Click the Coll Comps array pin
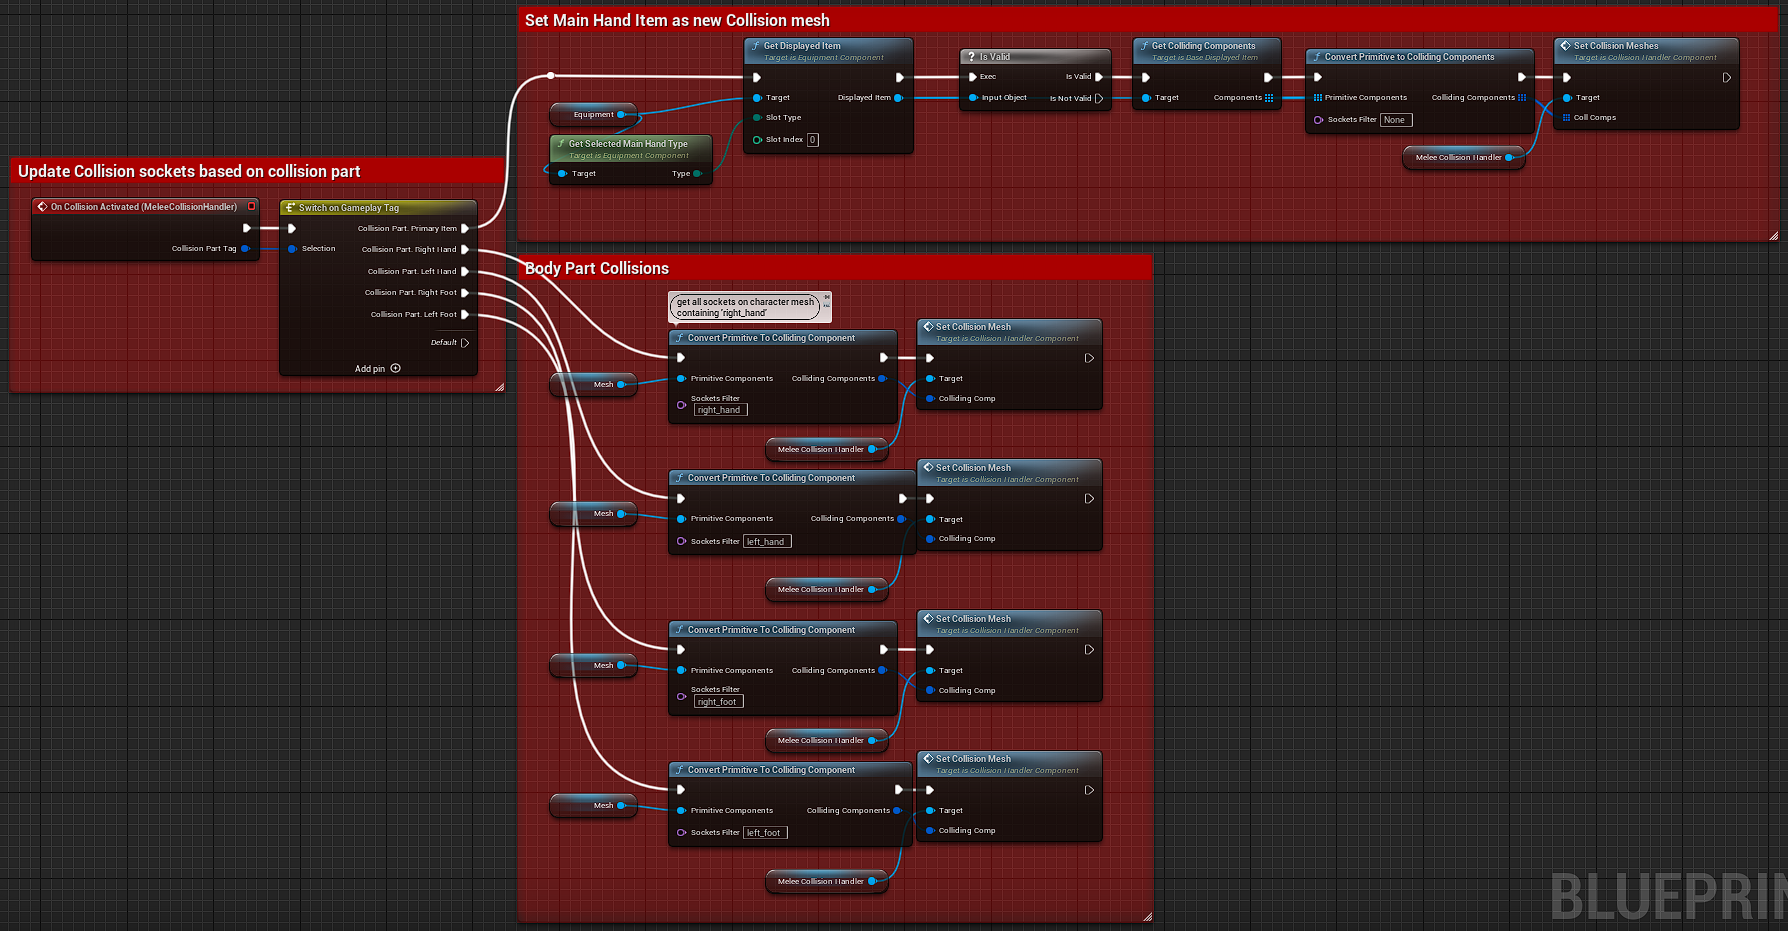The height and width of the screenshot is (931, 1788). (x=1566, y=118)
